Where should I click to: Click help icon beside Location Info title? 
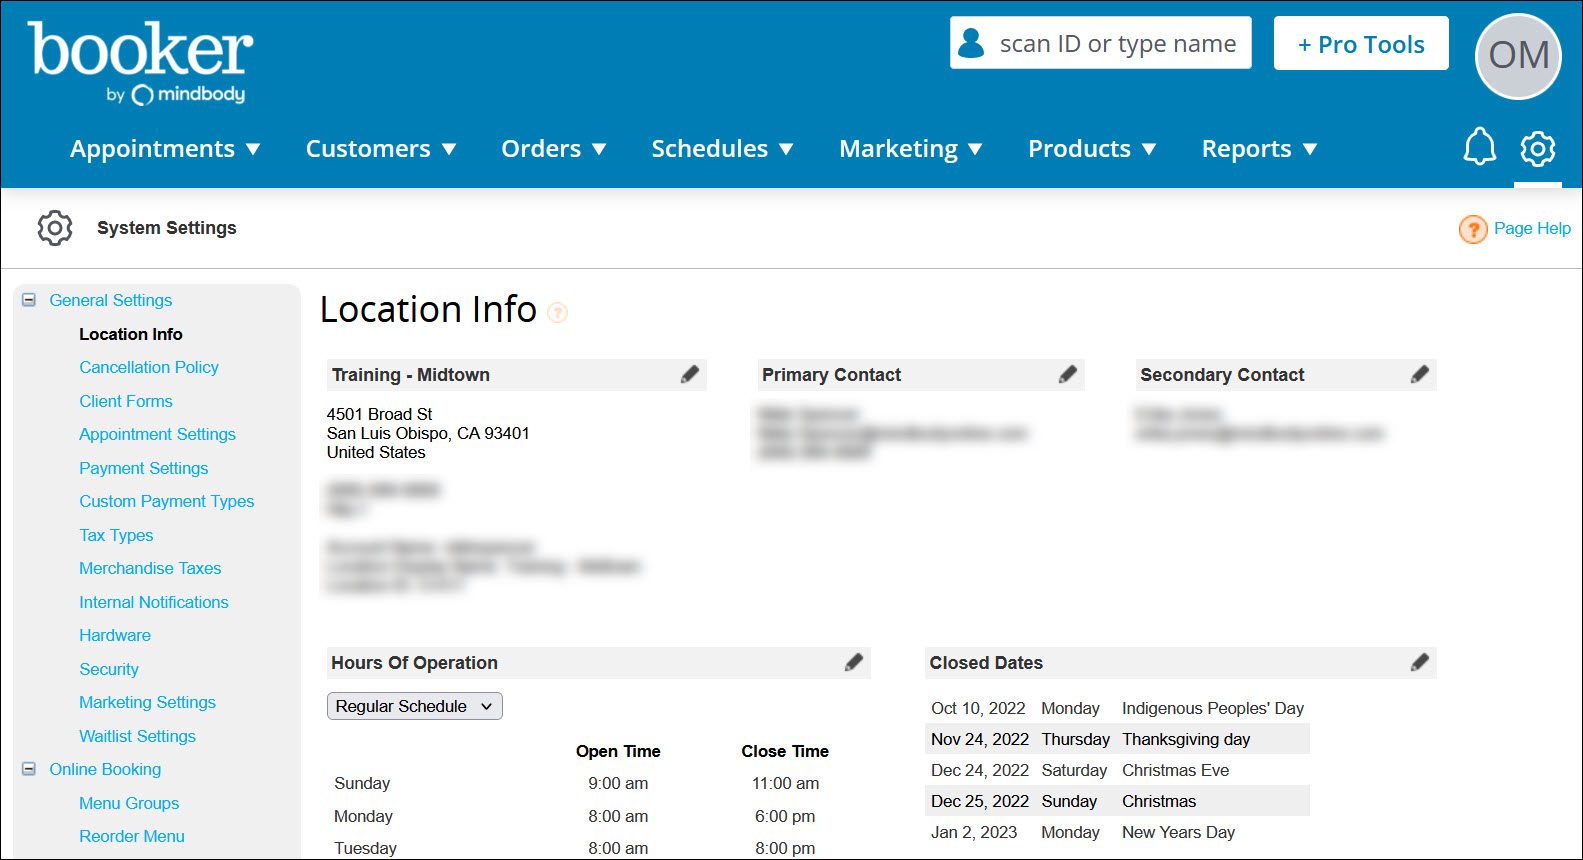coord(558,313)
